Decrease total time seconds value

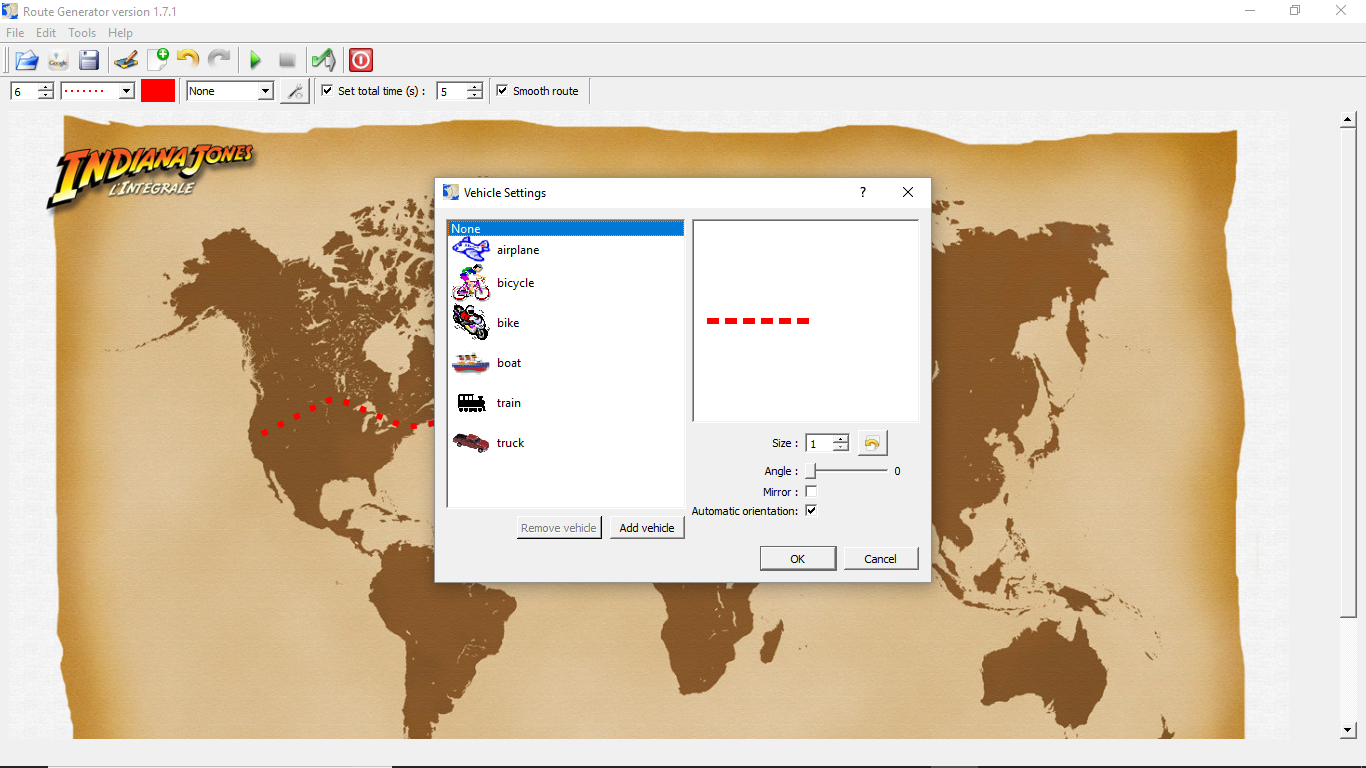(474, 95)
